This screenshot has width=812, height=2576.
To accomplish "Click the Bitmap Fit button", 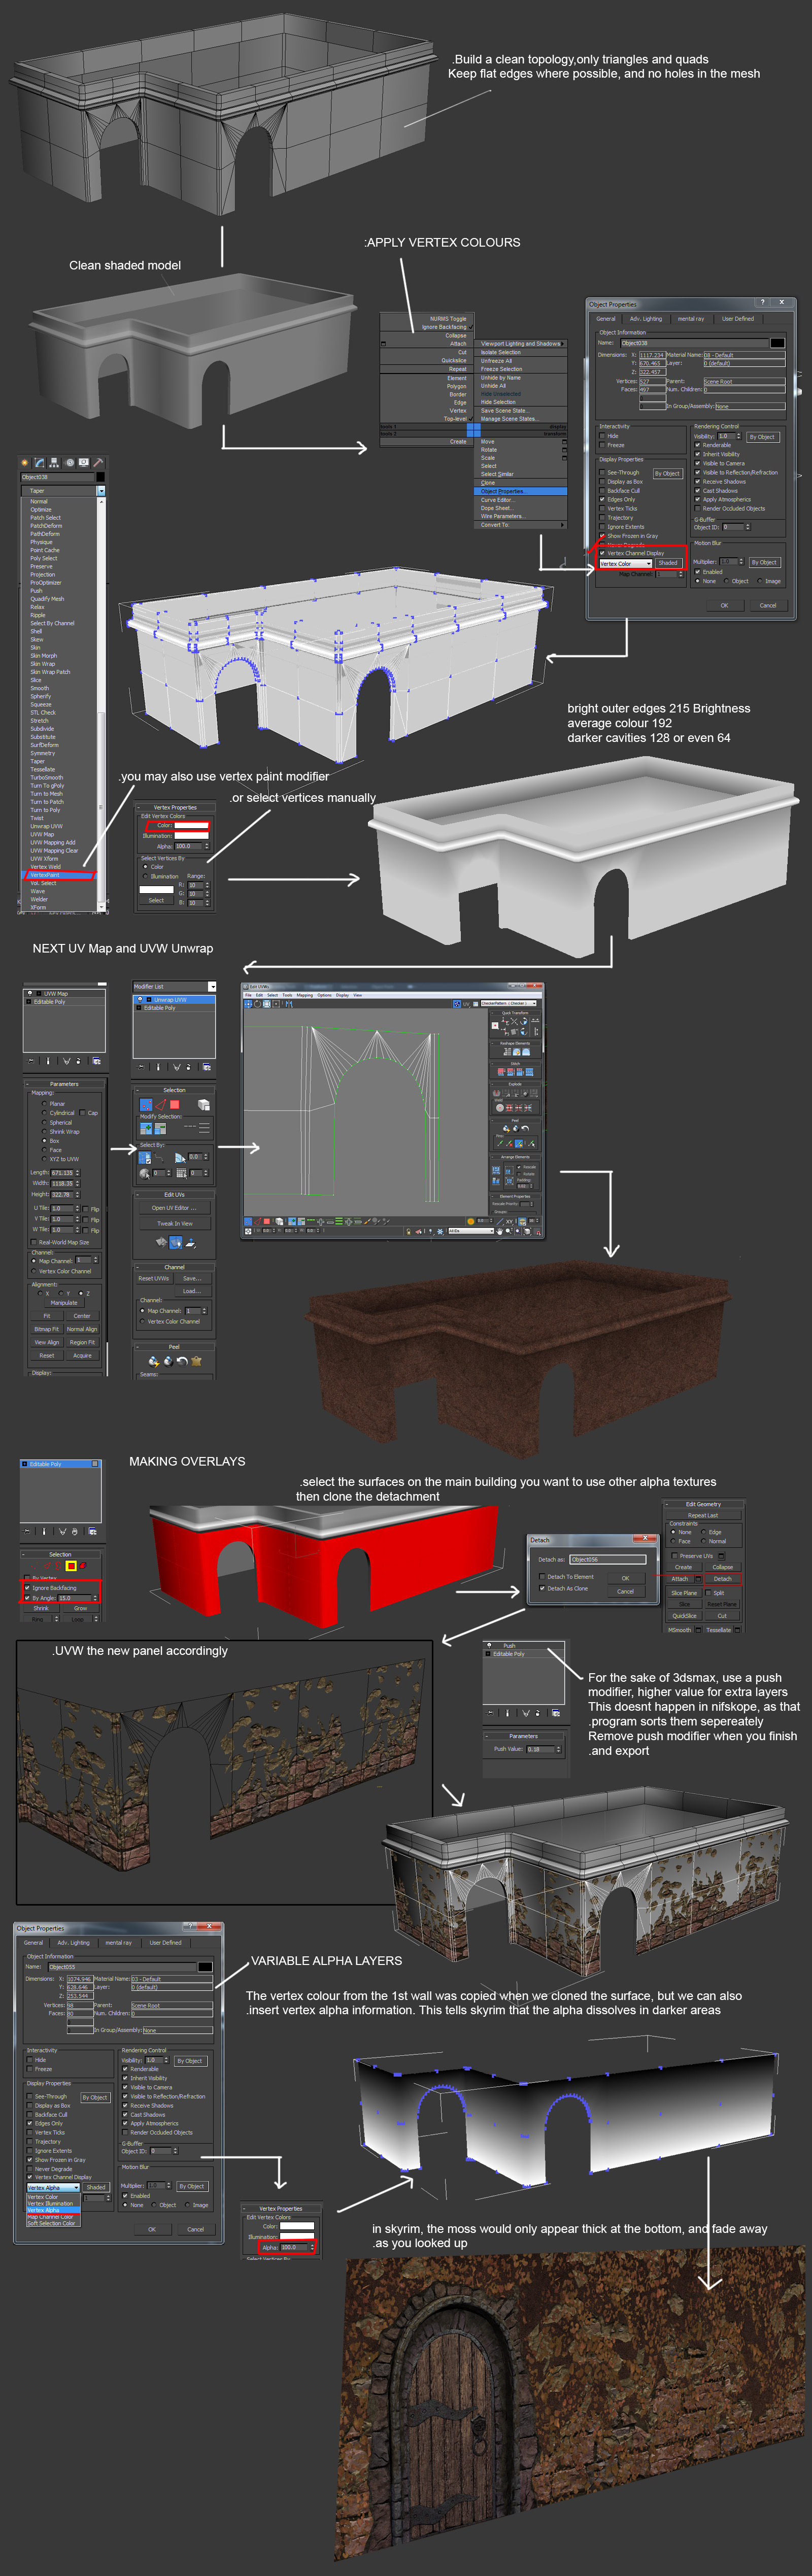I will [47, 1329].
